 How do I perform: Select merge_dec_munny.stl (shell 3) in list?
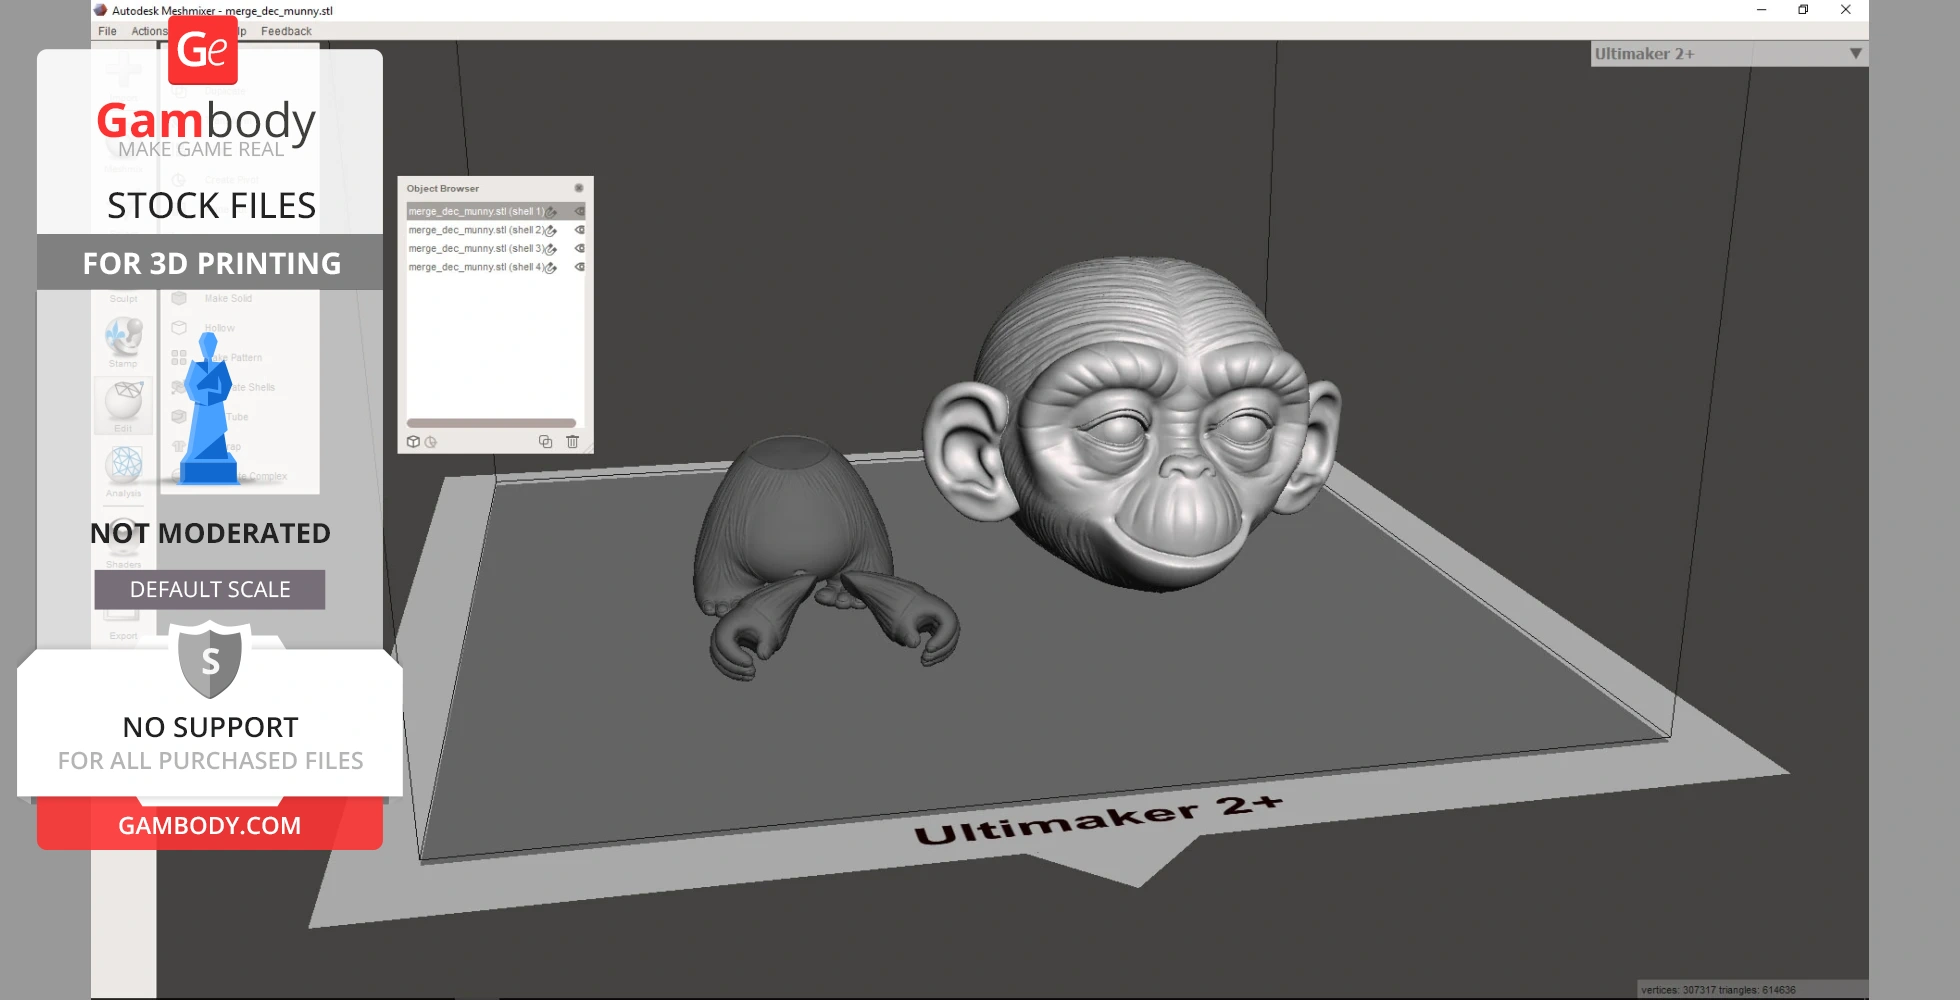click(x=475, y=249)
